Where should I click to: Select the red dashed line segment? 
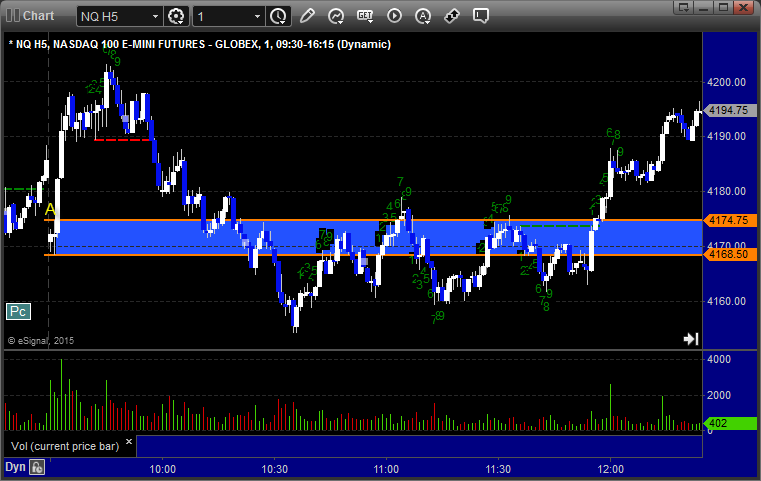(x=122, y=140)
